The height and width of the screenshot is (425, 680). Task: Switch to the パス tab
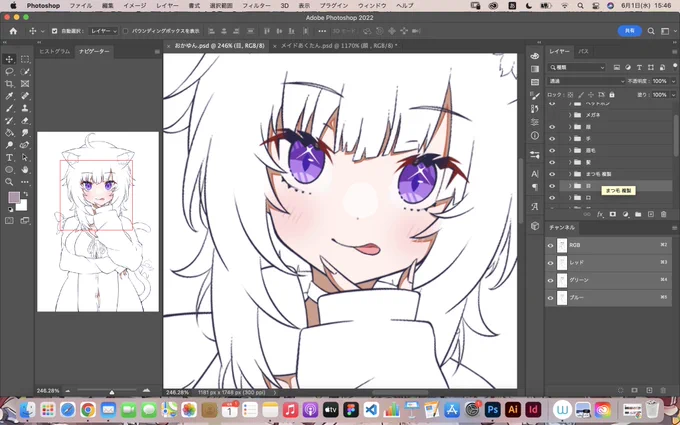(584, 51)
